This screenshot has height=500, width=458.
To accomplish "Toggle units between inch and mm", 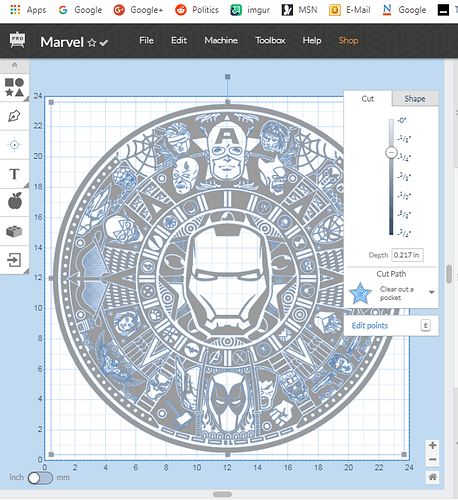I will (x=40, y=478).
